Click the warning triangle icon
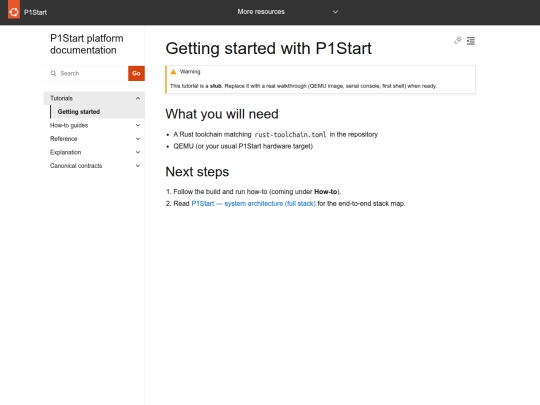The height and width of the screenshot is (405, 540). [173, 72]
